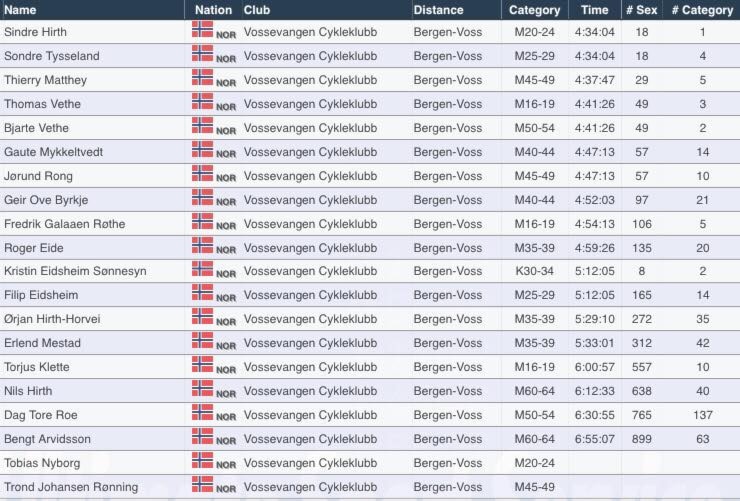Click the time 4:59:26
The image size is (740, 501).
[595, 248]
